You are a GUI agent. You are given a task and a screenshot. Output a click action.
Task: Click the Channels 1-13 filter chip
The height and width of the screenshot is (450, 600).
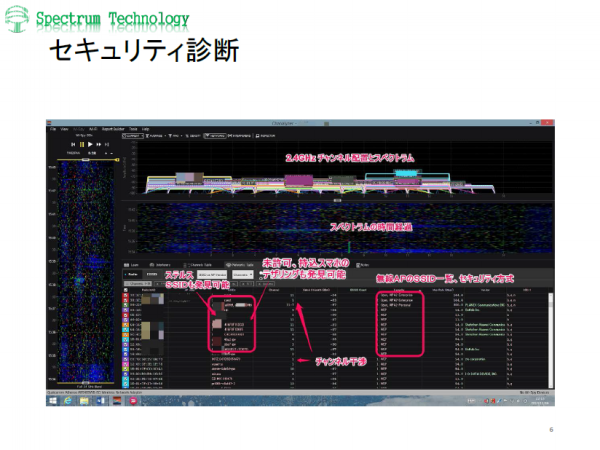(x=138, y=284)
